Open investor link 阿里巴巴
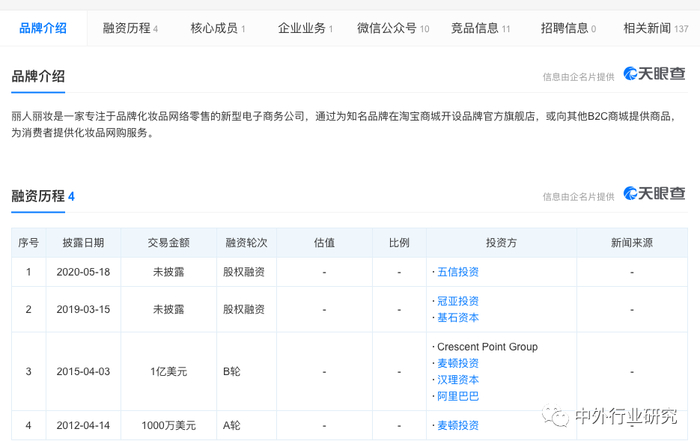Viewport: 700px width, 447px height. [458, 396]
